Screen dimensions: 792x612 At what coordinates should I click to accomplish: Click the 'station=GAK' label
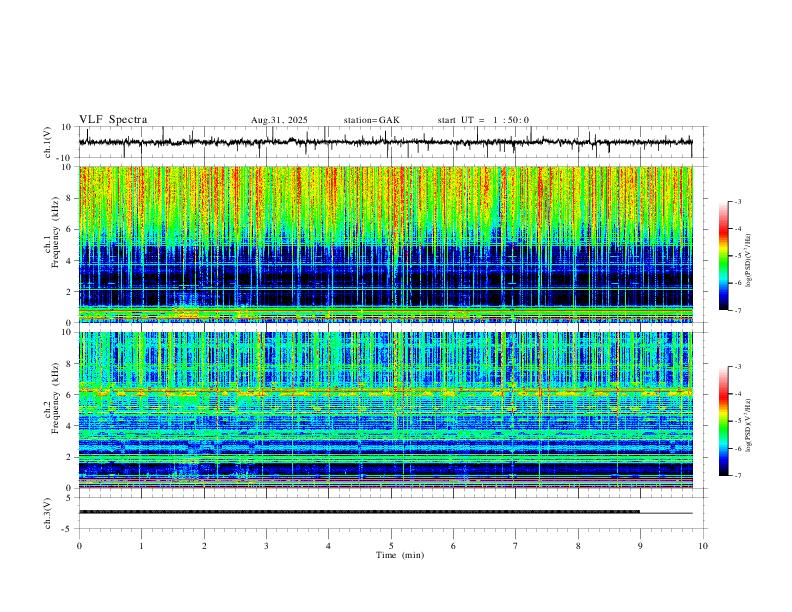point(371,120)
